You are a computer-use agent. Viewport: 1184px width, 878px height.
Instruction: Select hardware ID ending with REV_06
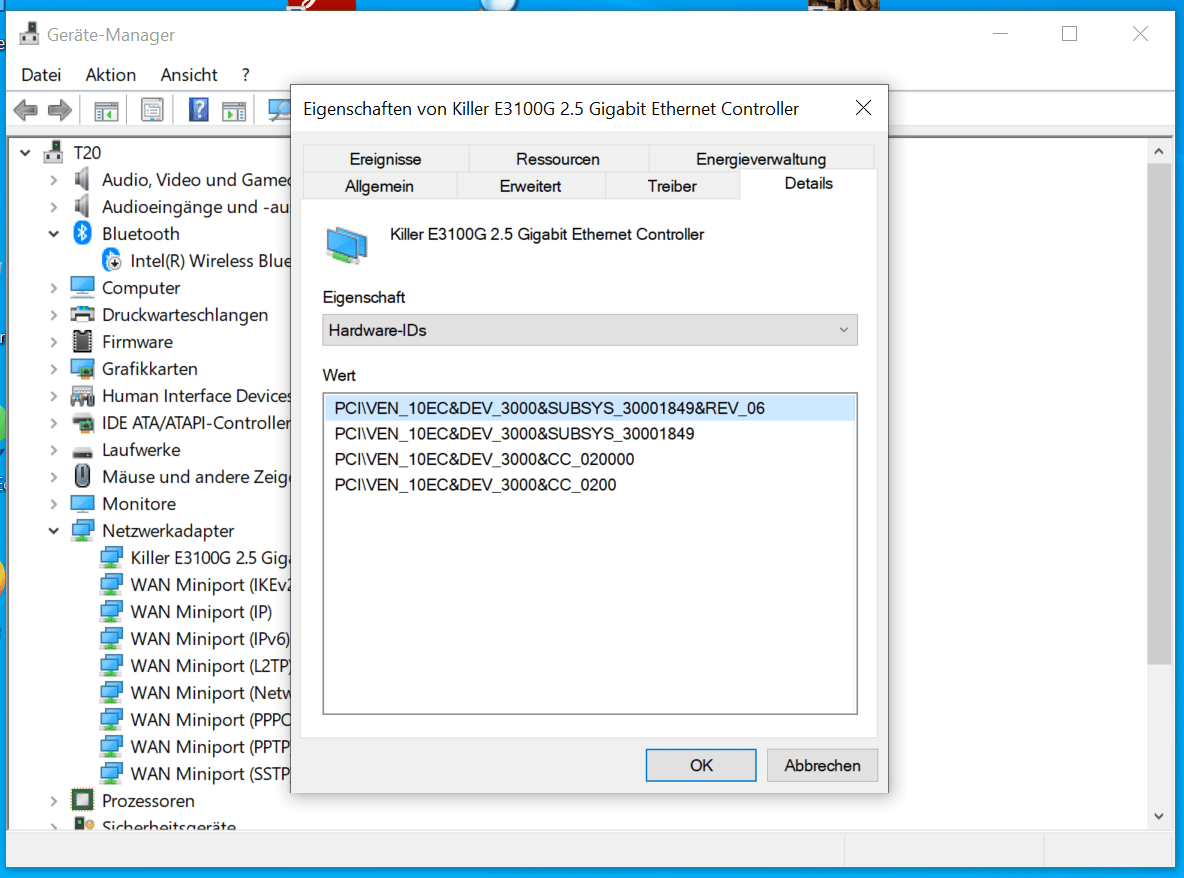(x=590, y=408)
